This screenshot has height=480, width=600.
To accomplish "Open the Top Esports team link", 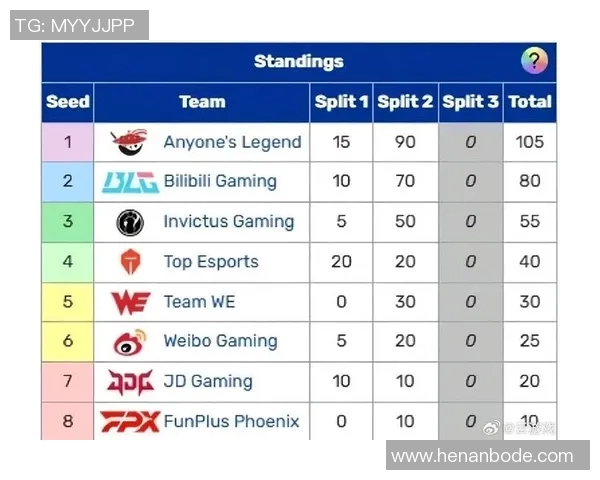I will [x=211, y=262].
